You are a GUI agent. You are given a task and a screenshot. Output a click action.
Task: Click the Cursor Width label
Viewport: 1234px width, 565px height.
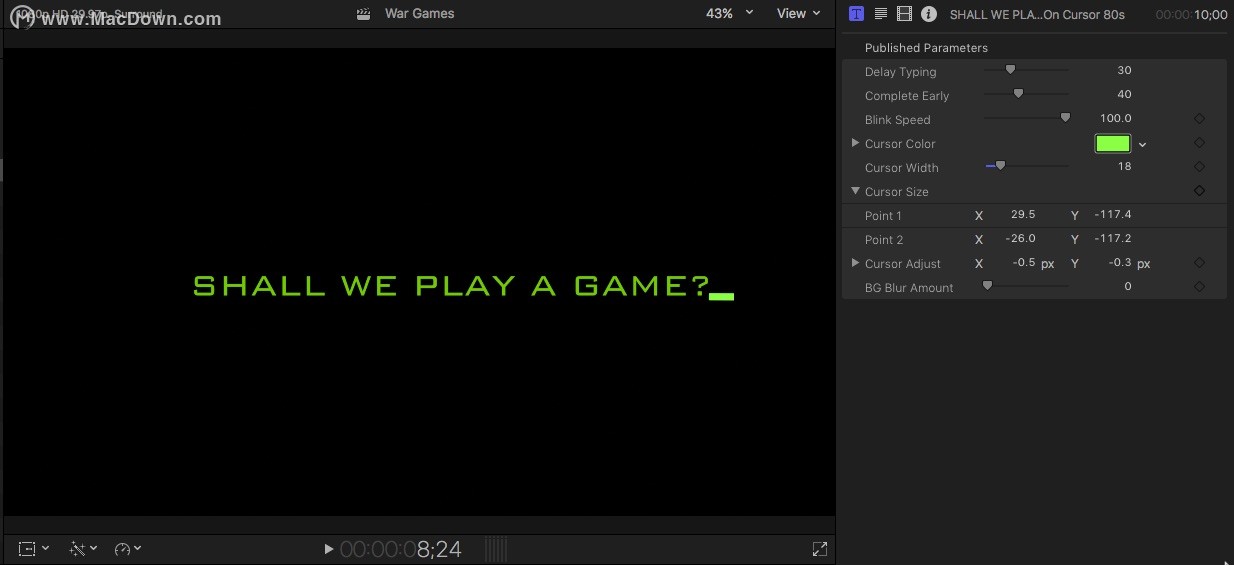pyautogui.click(x=901, y=168)
